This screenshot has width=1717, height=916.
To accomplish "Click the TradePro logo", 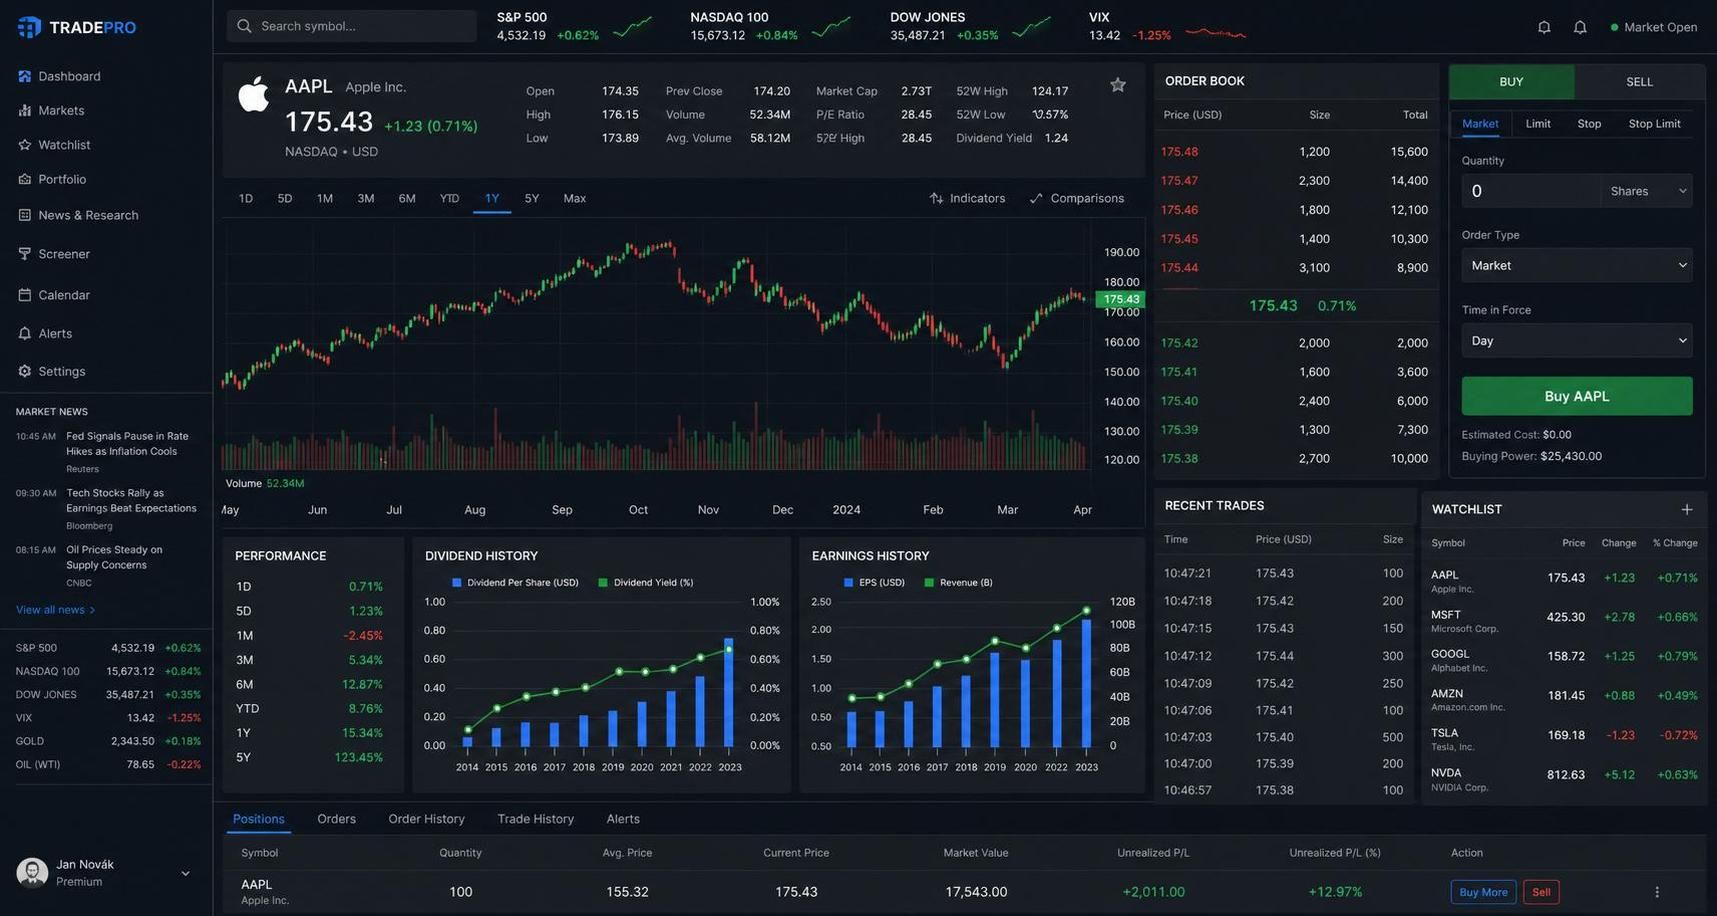I will pos(77,27).
